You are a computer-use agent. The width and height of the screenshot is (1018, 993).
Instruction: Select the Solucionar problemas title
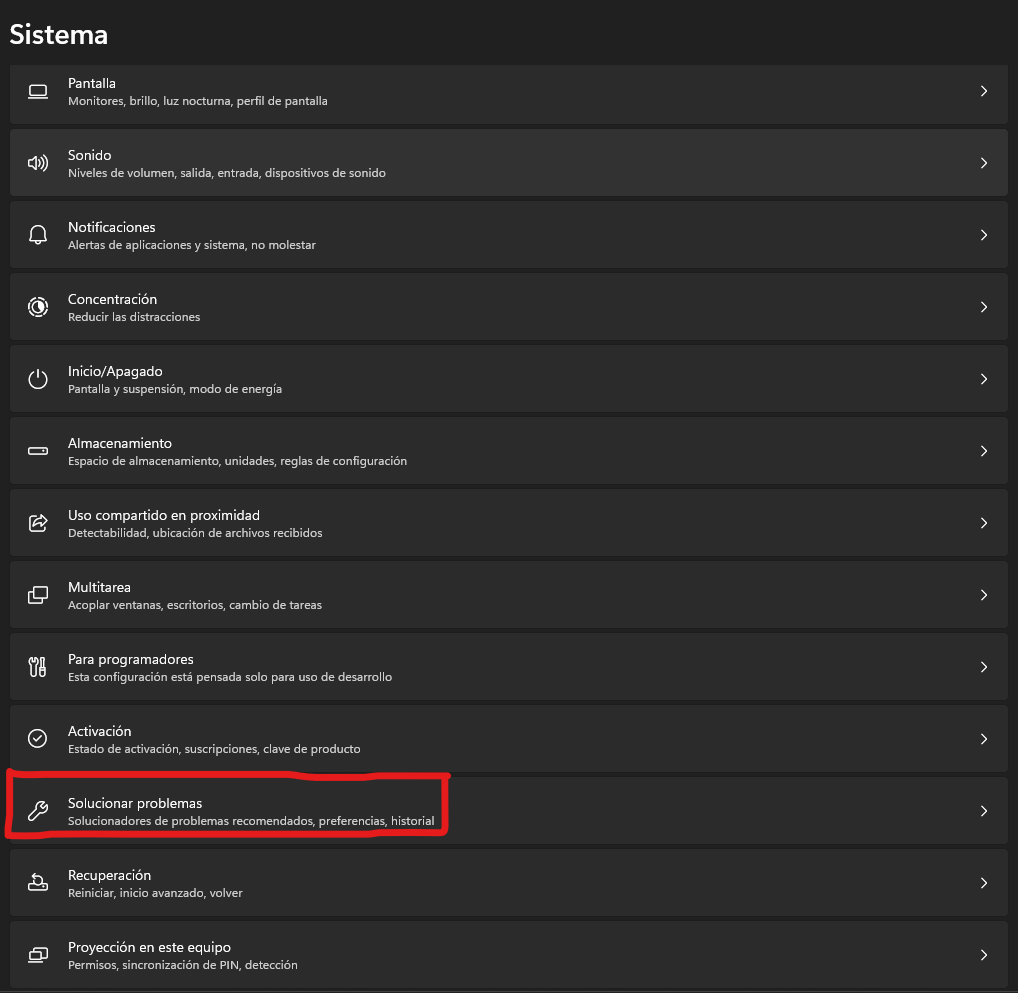[x=135, y=803]
